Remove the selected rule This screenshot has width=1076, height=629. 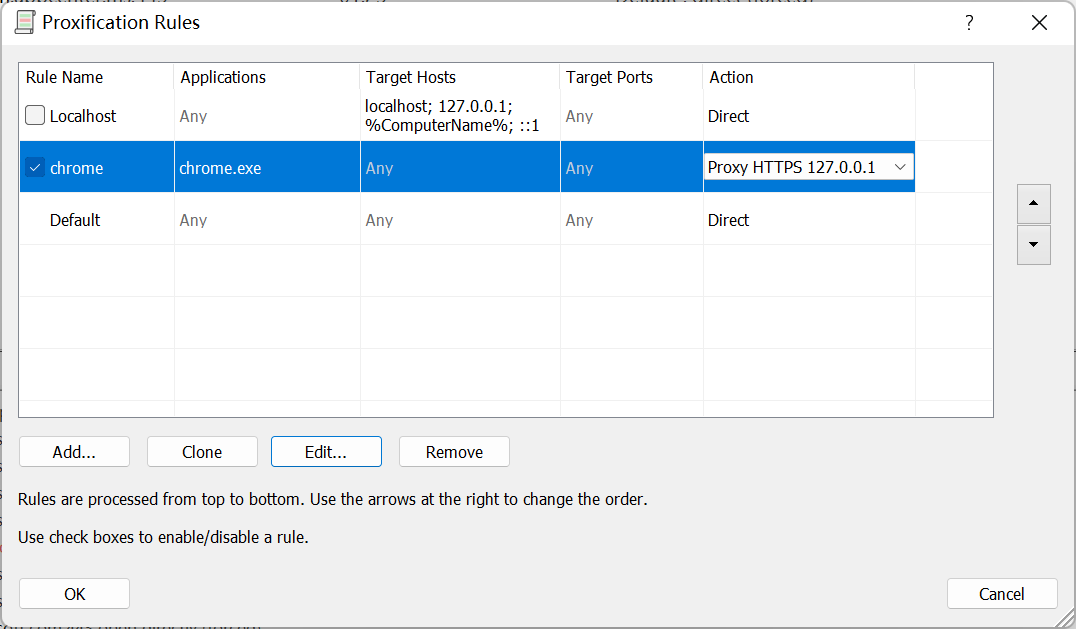[454, 452]
